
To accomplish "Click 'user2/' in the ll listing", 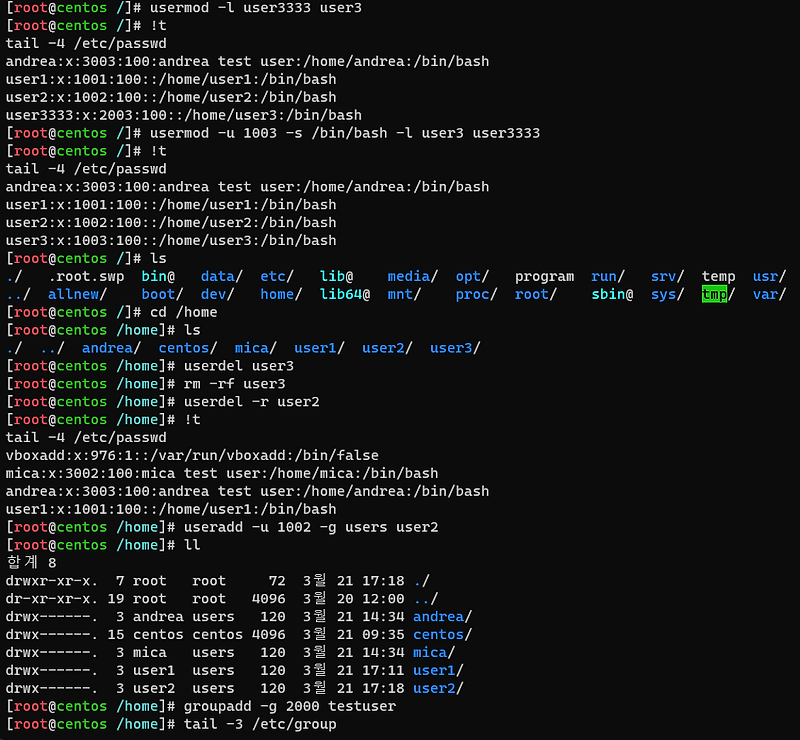I will 438,688.
